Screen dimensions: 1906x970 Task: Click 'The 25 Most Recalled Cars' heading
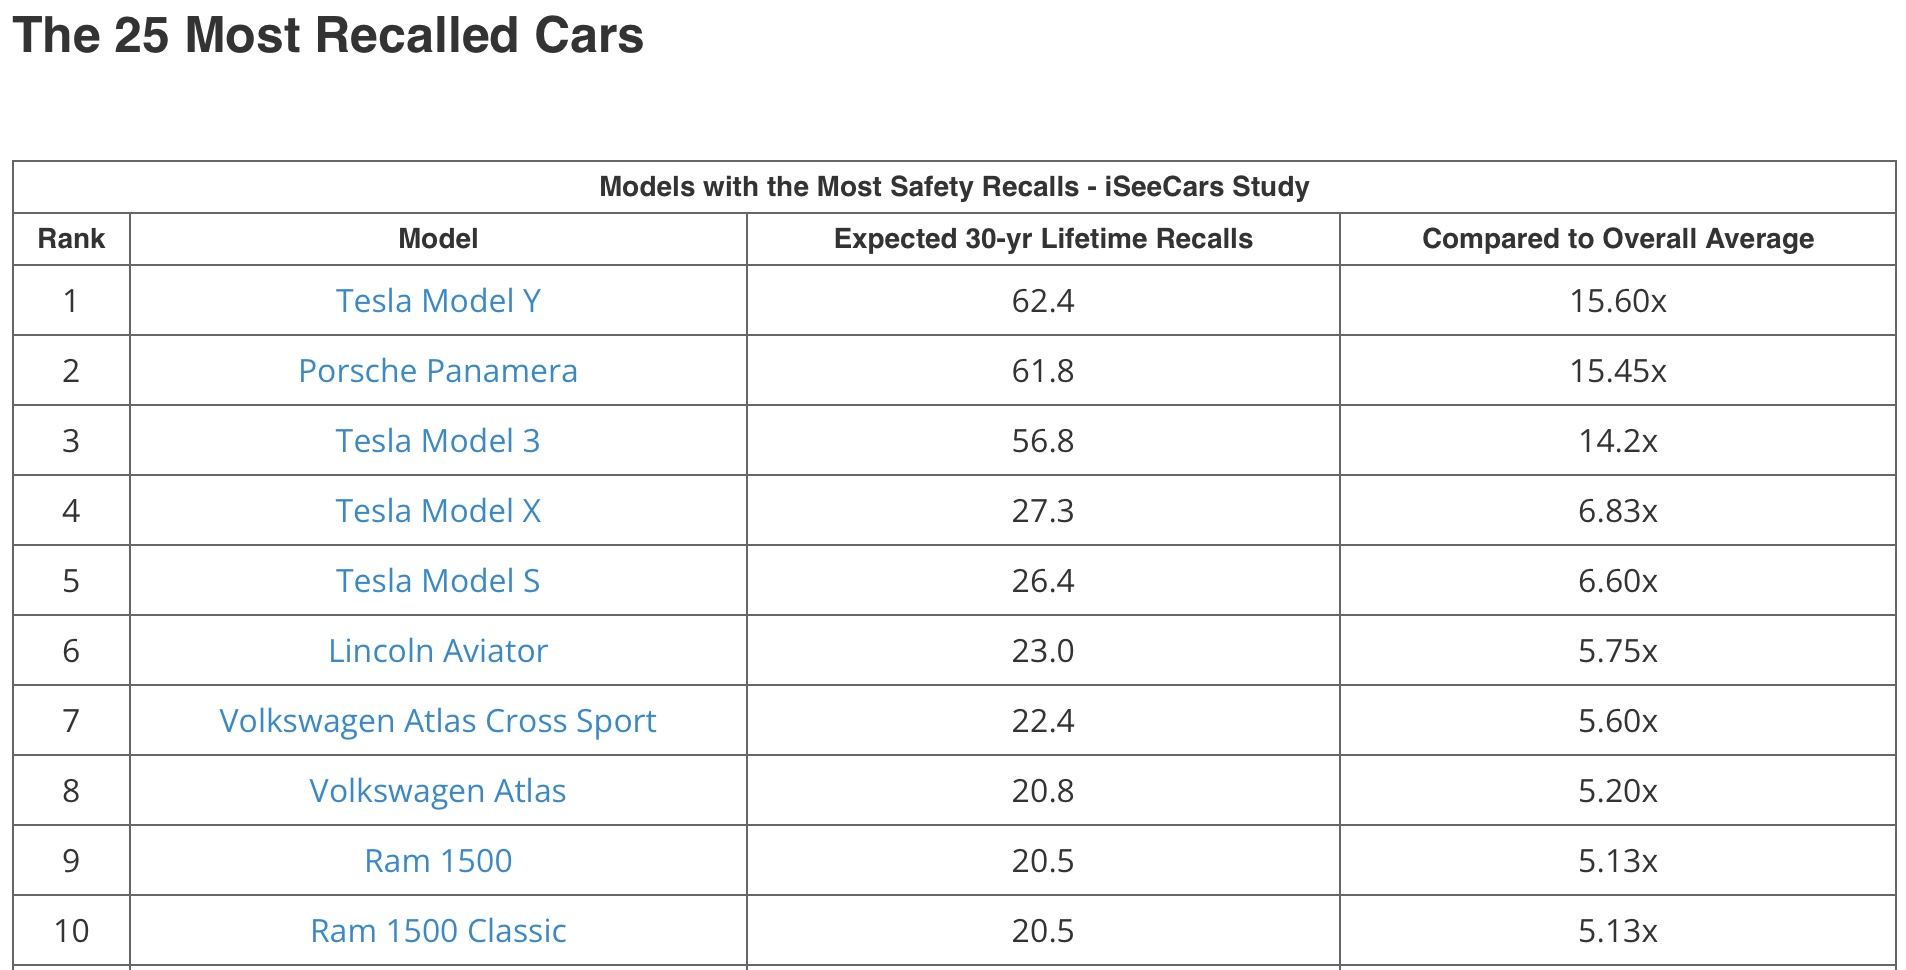[328, 36]
